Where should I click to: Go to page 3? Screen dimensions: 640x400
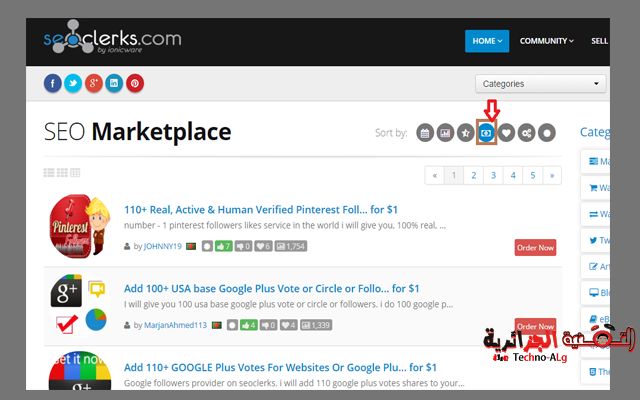[493, 176]
